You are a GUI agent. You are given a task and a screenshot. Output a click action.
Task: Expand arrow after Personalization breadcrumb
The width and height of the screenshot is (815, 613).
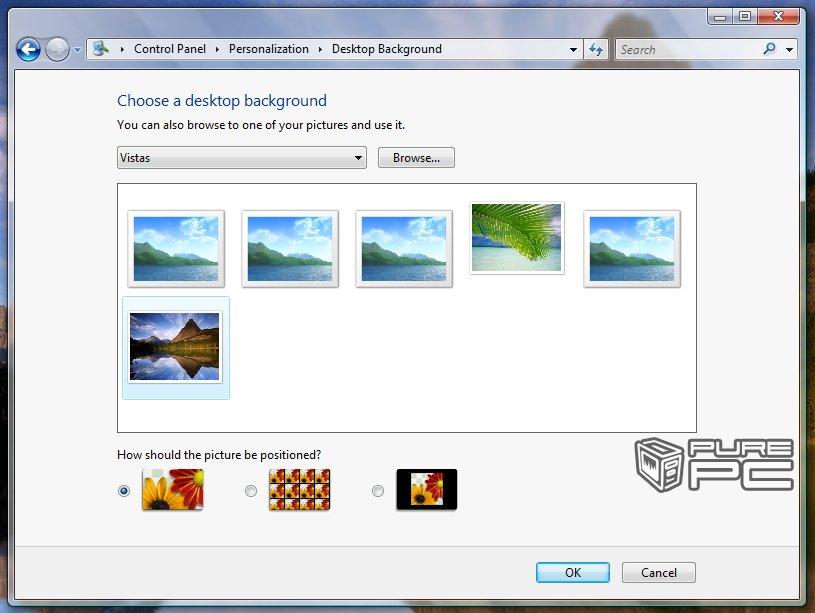320,49
